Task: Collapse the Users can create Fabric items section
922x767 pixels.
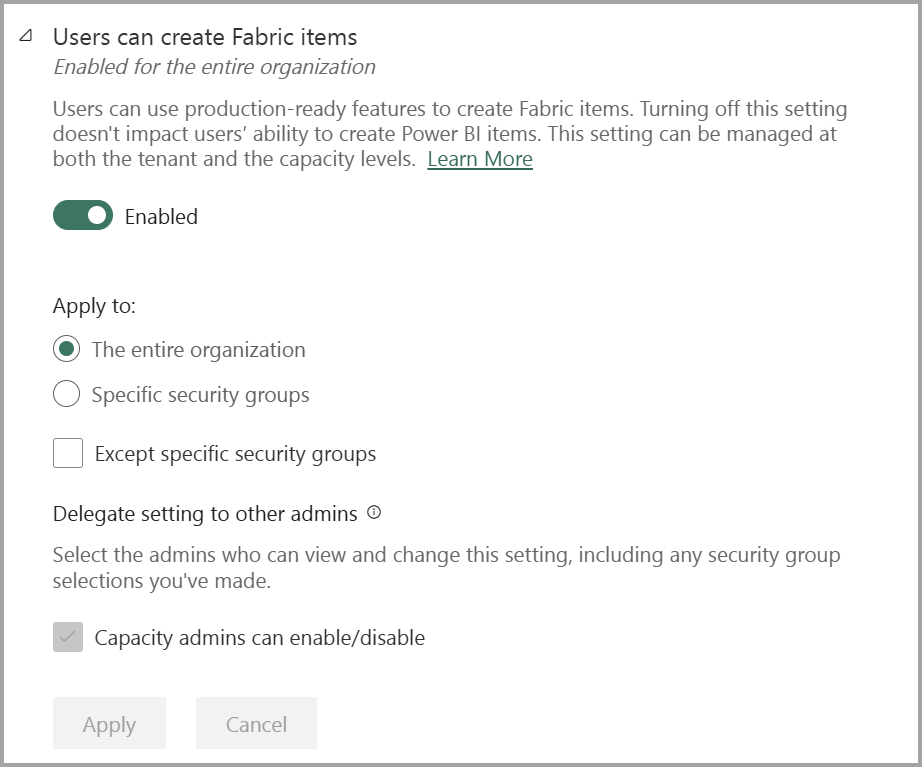Action: pyautogui.click(x=26, y=36)
